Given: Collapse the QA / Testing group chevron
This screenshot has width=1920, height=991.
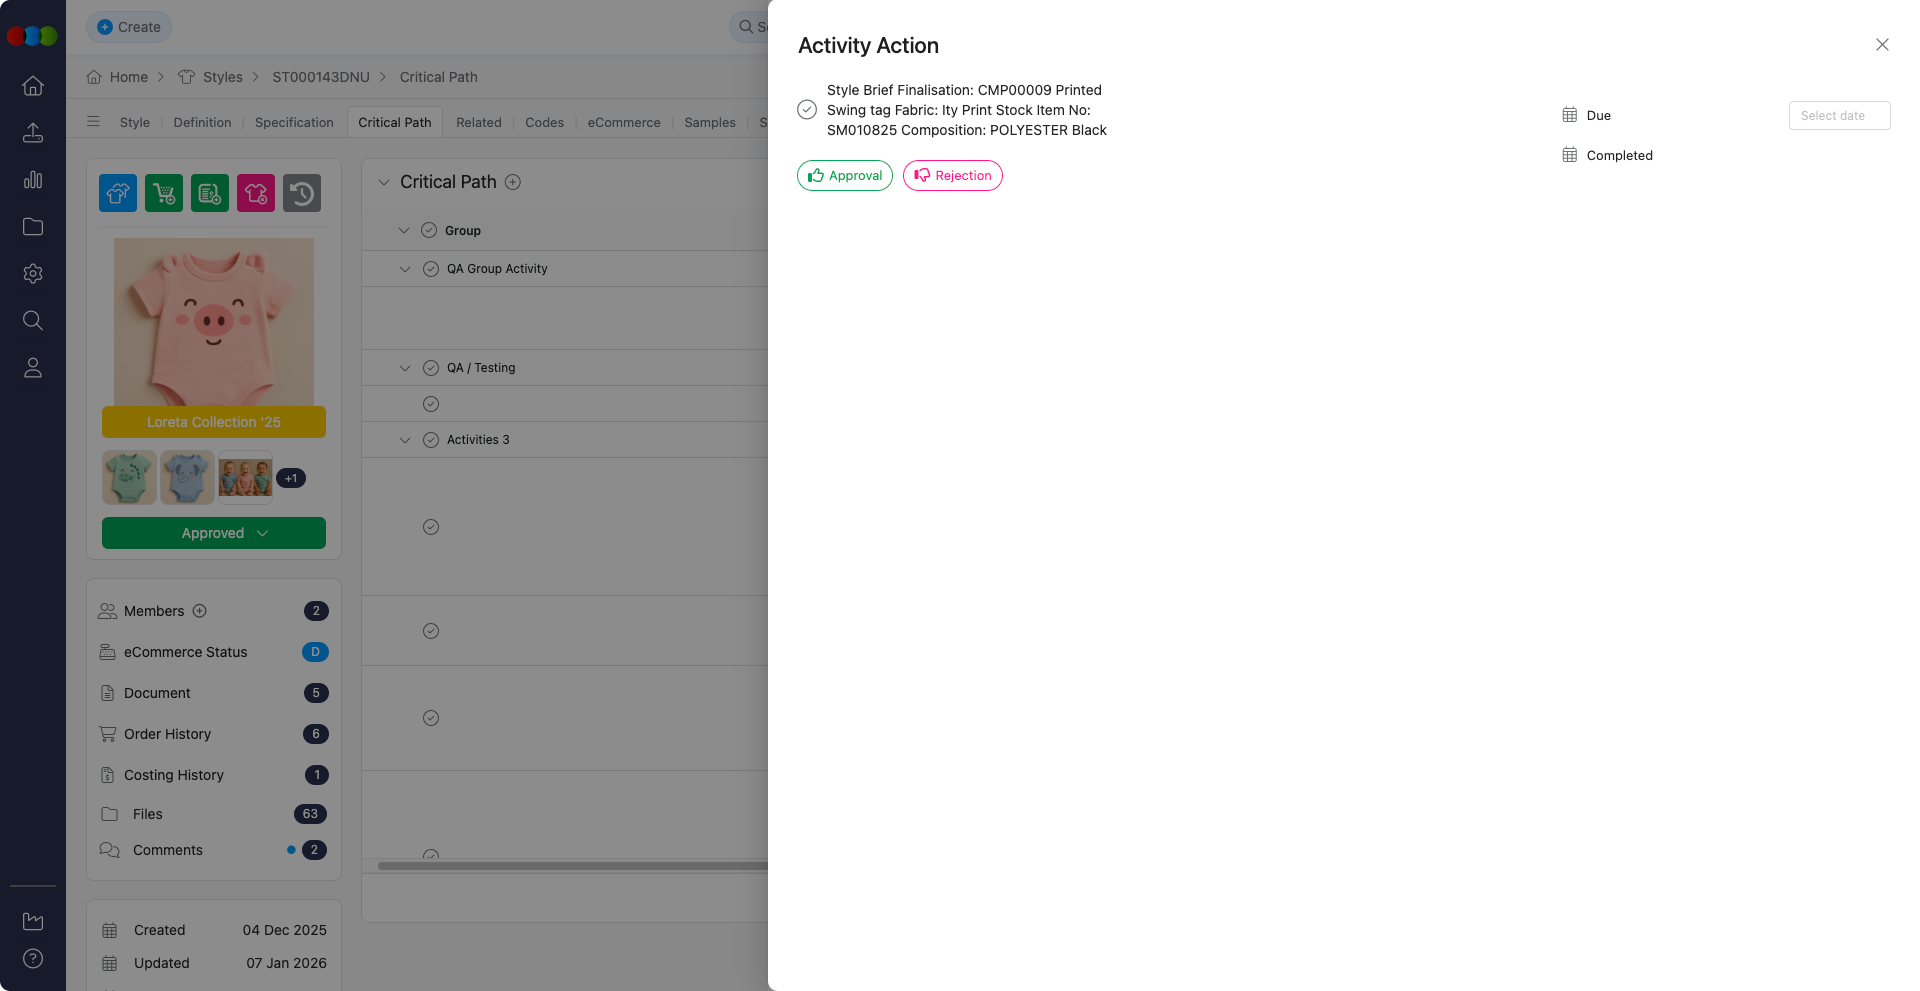Looking at the screenshot, I should [x=405, y=368].
